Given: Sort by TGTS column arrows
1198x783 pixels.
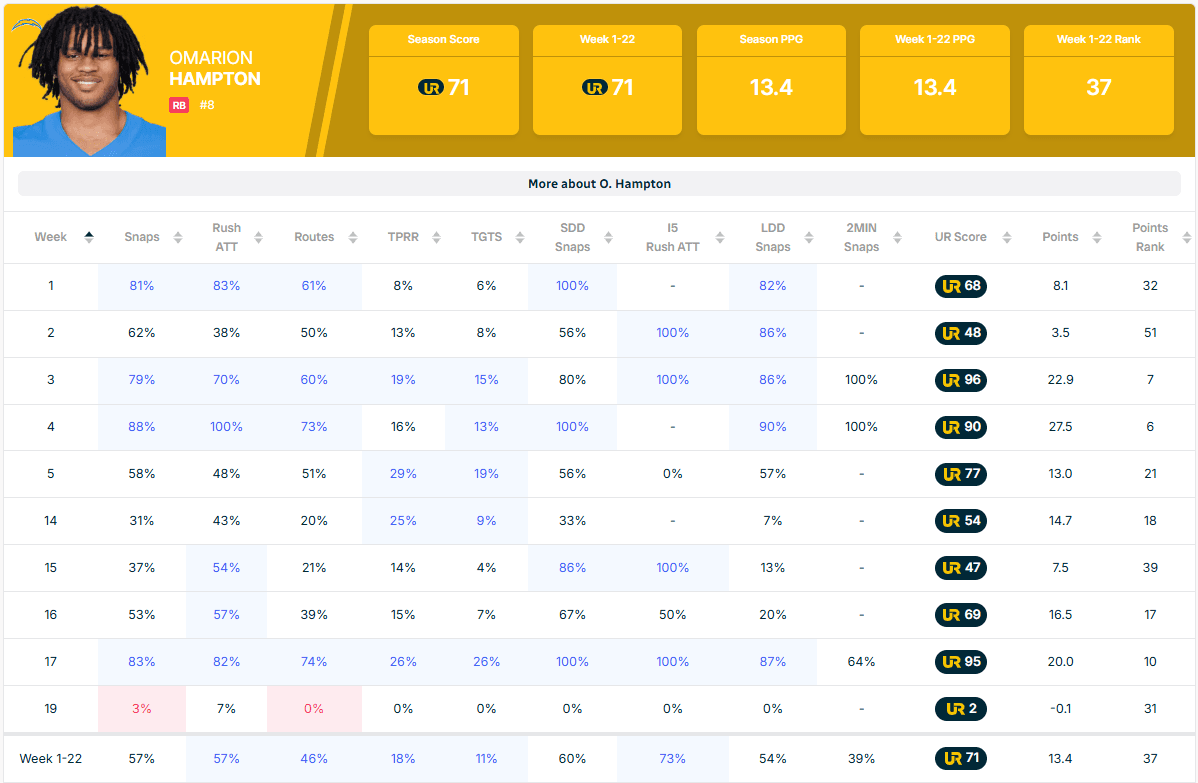Looking at the screenshot, I should pos(520,238).
